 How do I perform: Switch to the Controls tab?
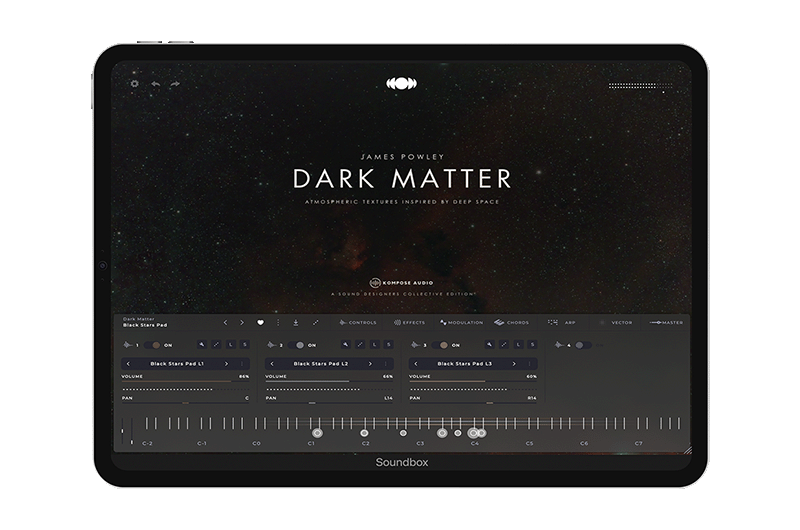click(x=358, y=322)
